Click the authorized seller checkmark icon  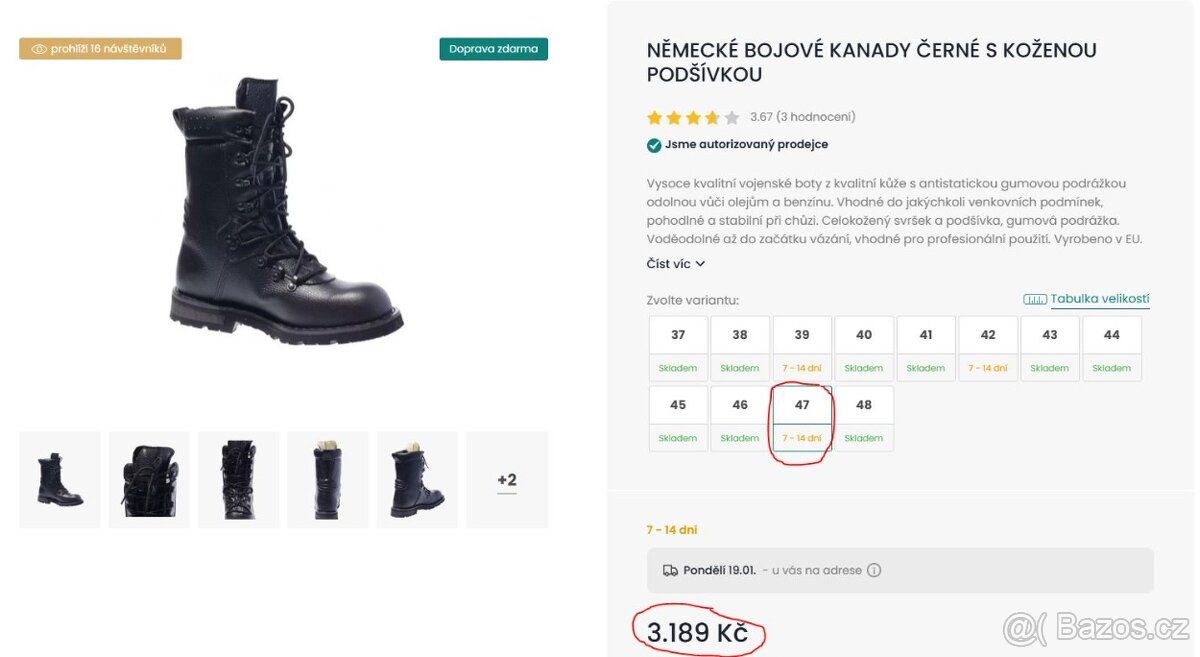click(655, 144)
